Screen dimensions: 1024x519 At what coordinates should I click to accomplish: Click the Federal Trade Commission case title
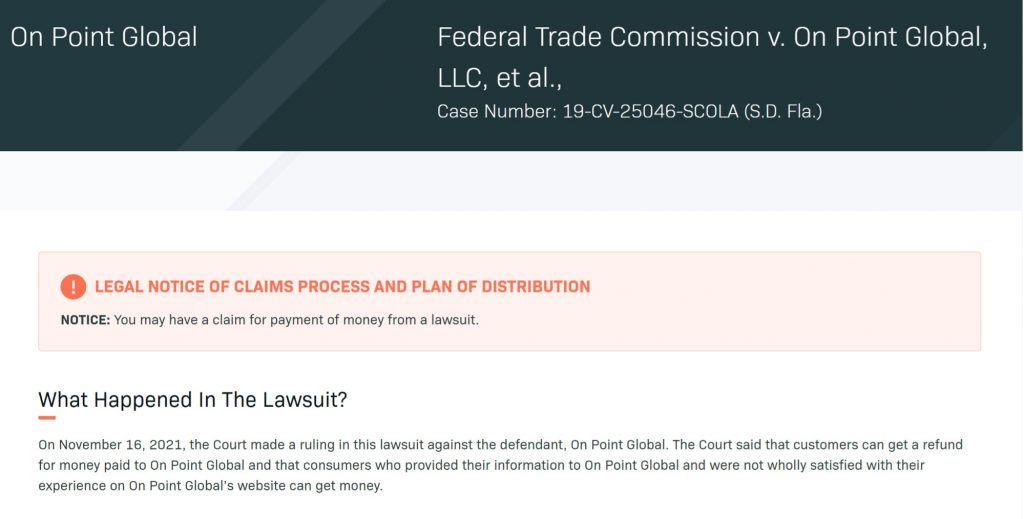click(712, 38)
